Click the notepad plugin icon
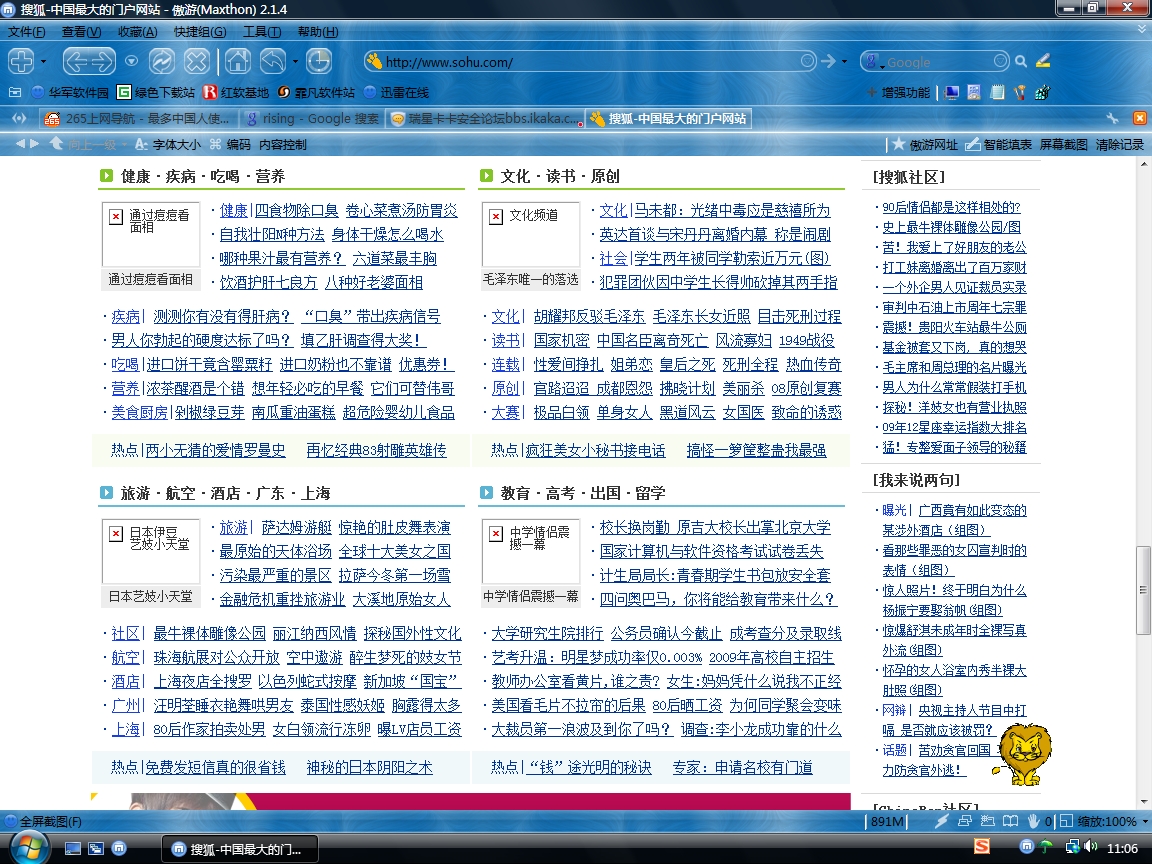 click(998, 93)
